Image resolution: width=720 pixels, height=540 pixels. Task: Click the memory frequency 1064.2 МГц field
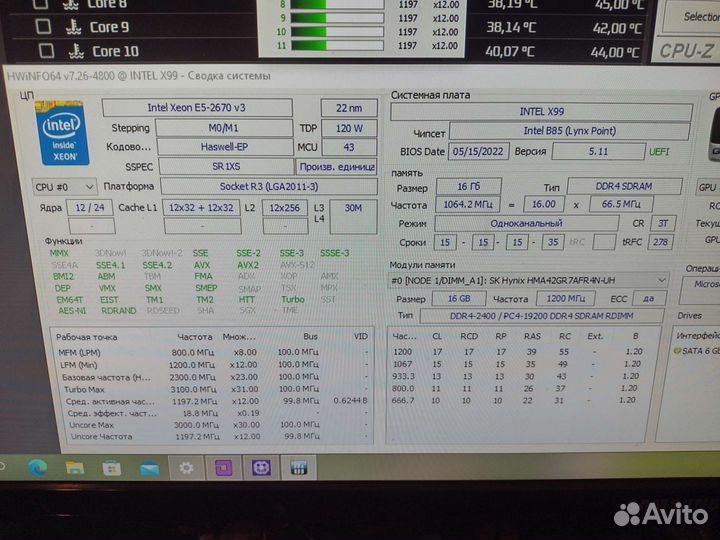point(468,204)
